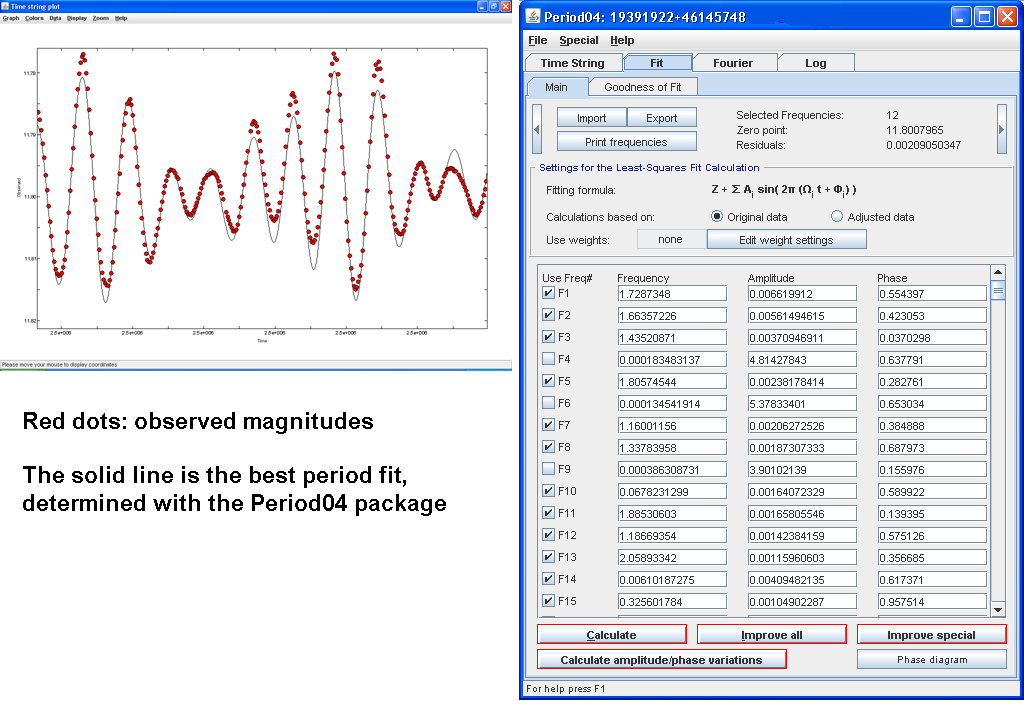Uncheck the F2 frequency checkbox
The image size is (1024, 719).
pyautogui.click(x=549, y=315)
